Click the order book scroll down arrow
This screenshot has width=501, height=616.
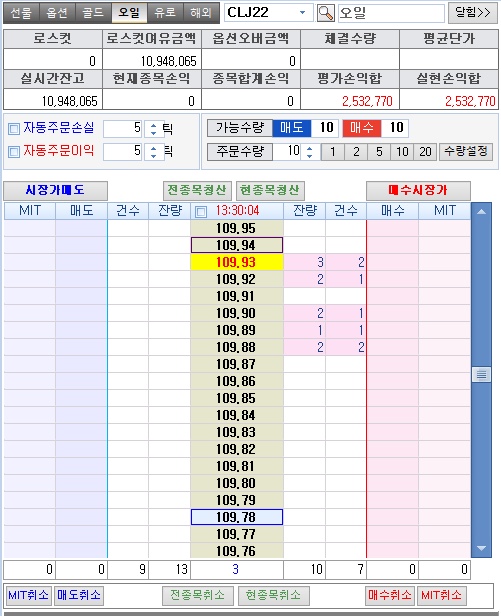tap(481, 548)
